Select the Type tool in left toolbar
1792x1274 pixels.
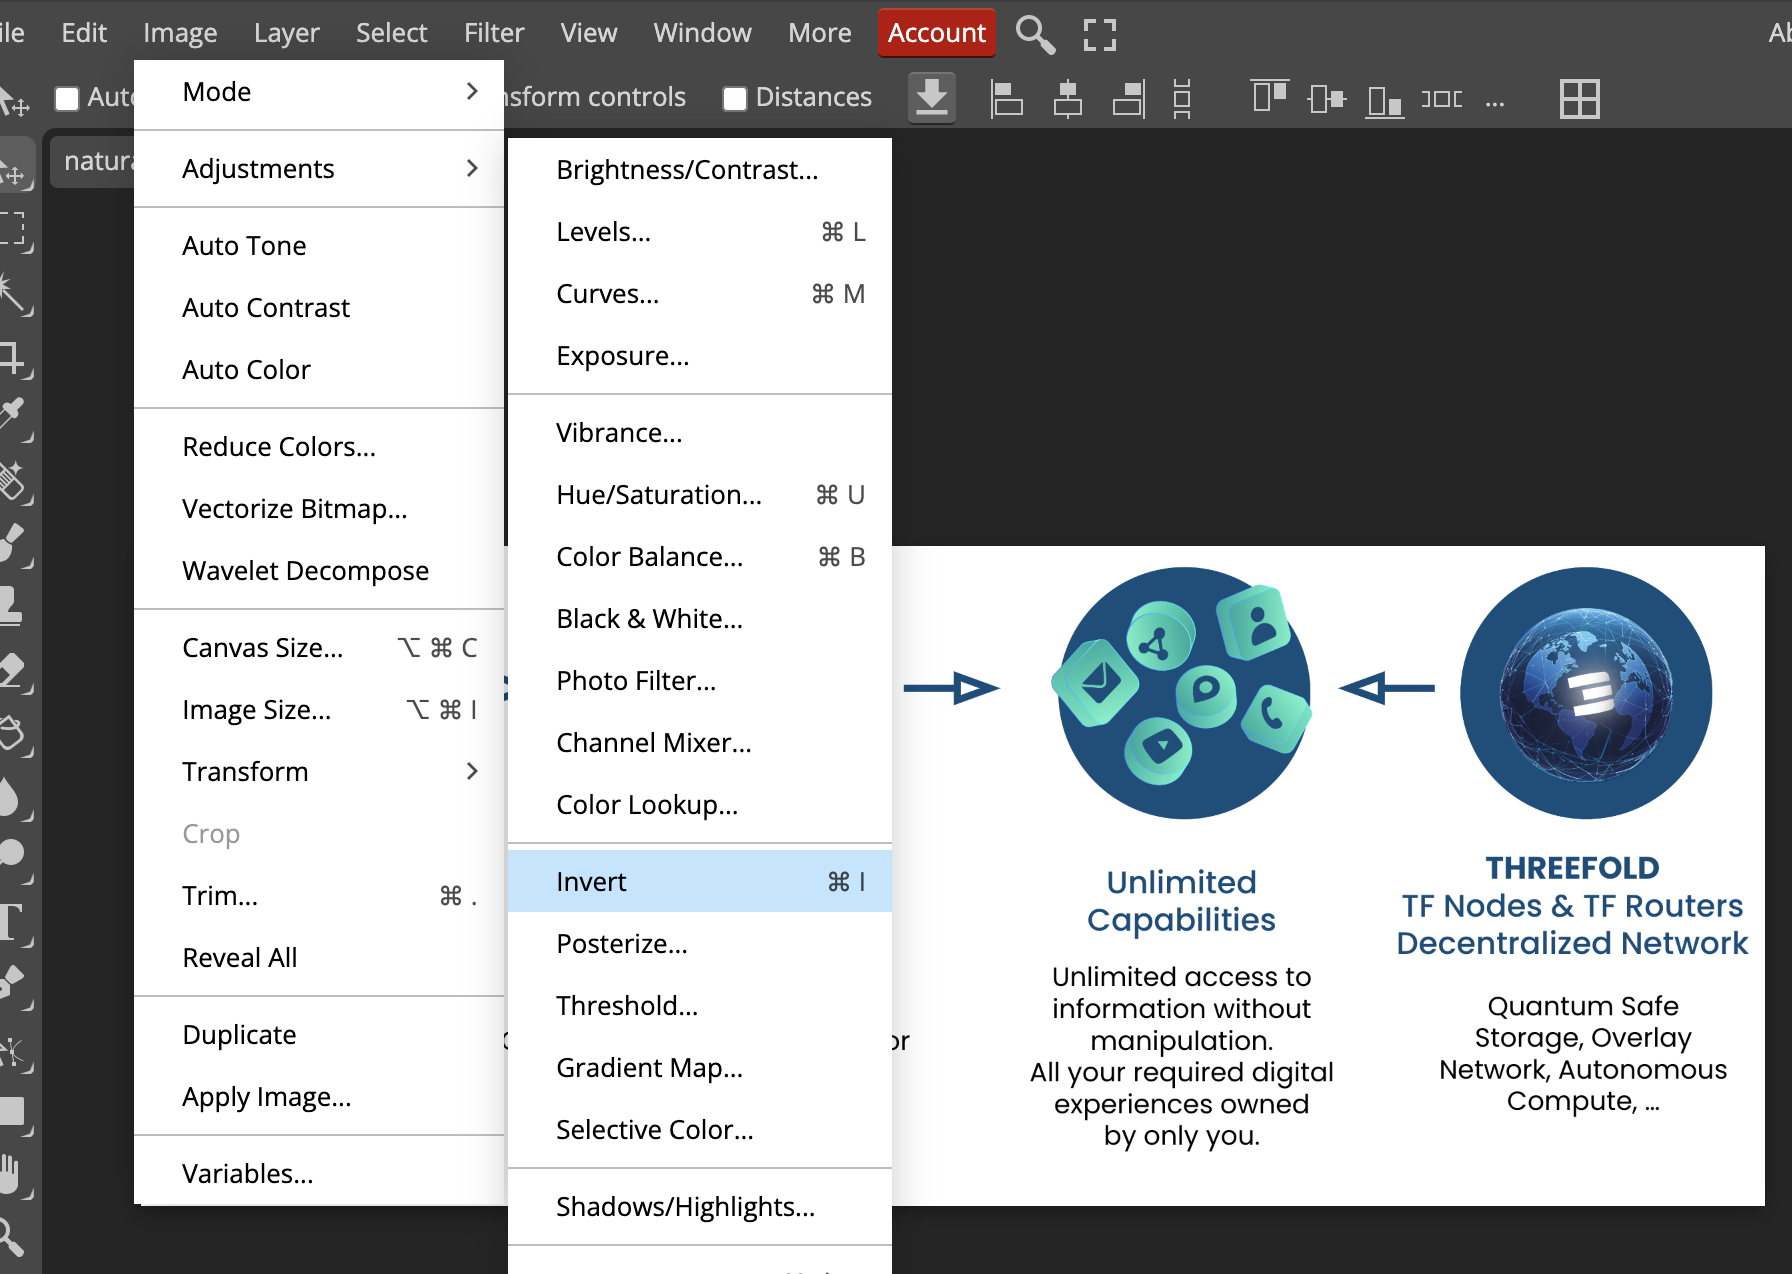click(14, 921)
